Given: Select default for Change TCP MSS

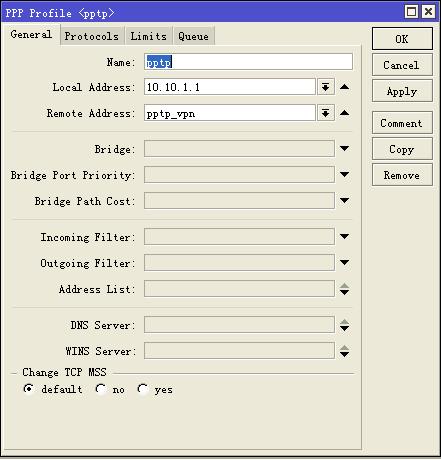Looking at the screenshot, I should pyautogui.click(x=29, y=389).
